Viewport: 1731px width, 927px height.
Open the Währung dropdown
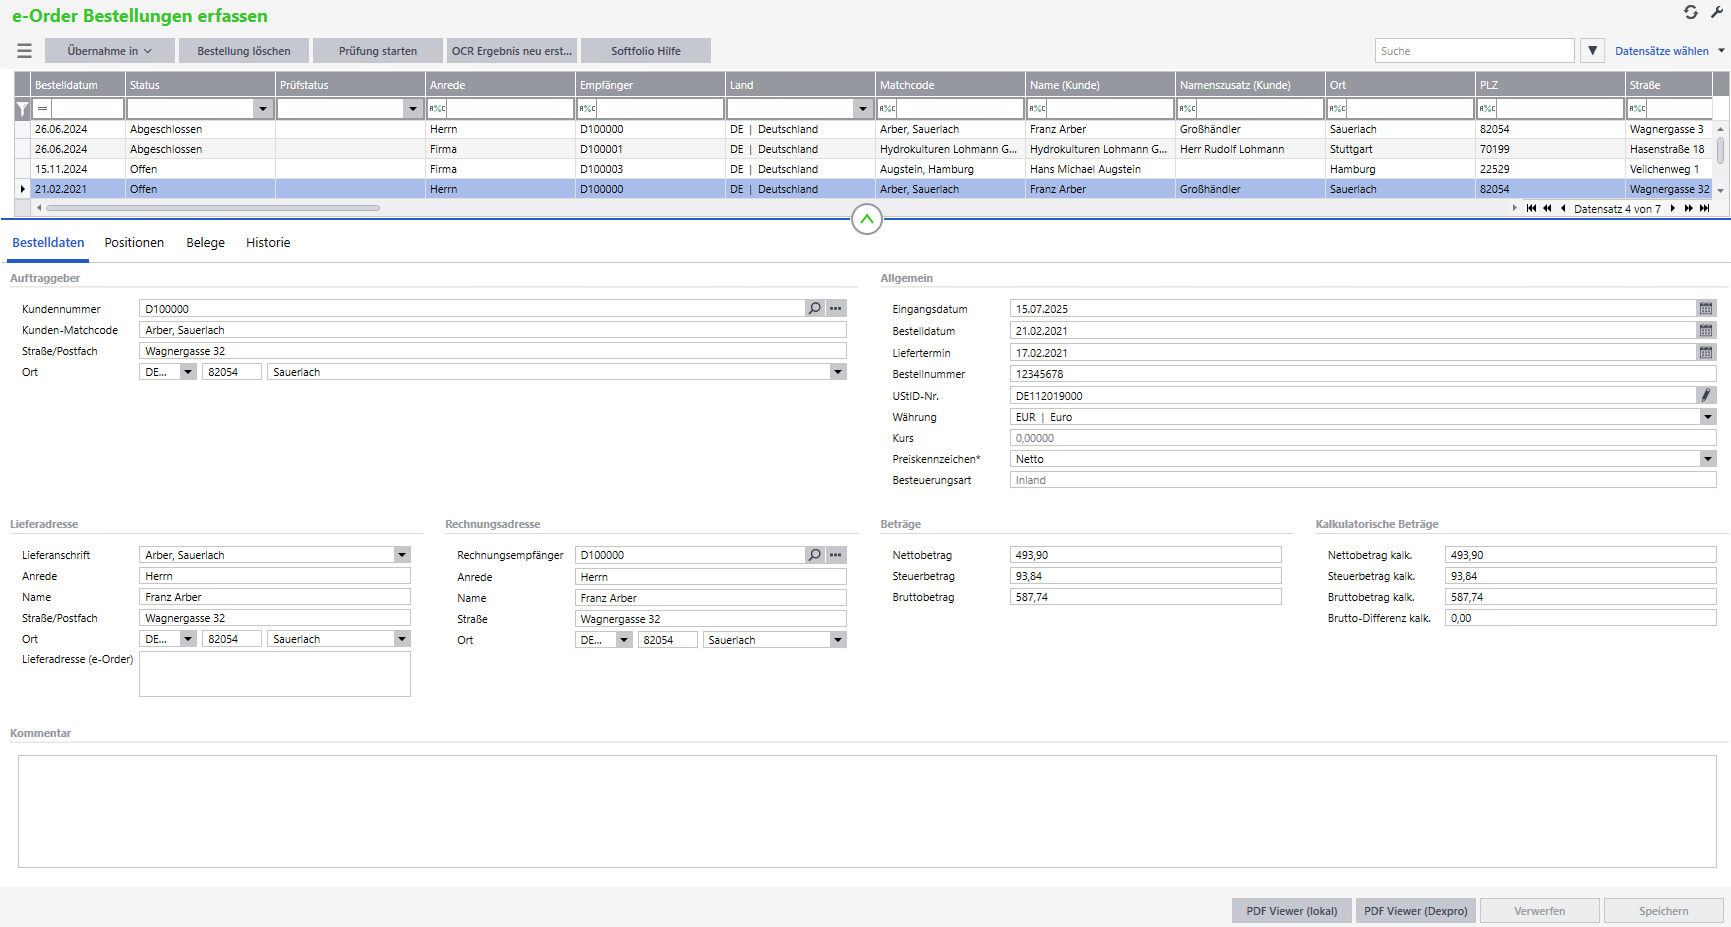pos(1707,417)
